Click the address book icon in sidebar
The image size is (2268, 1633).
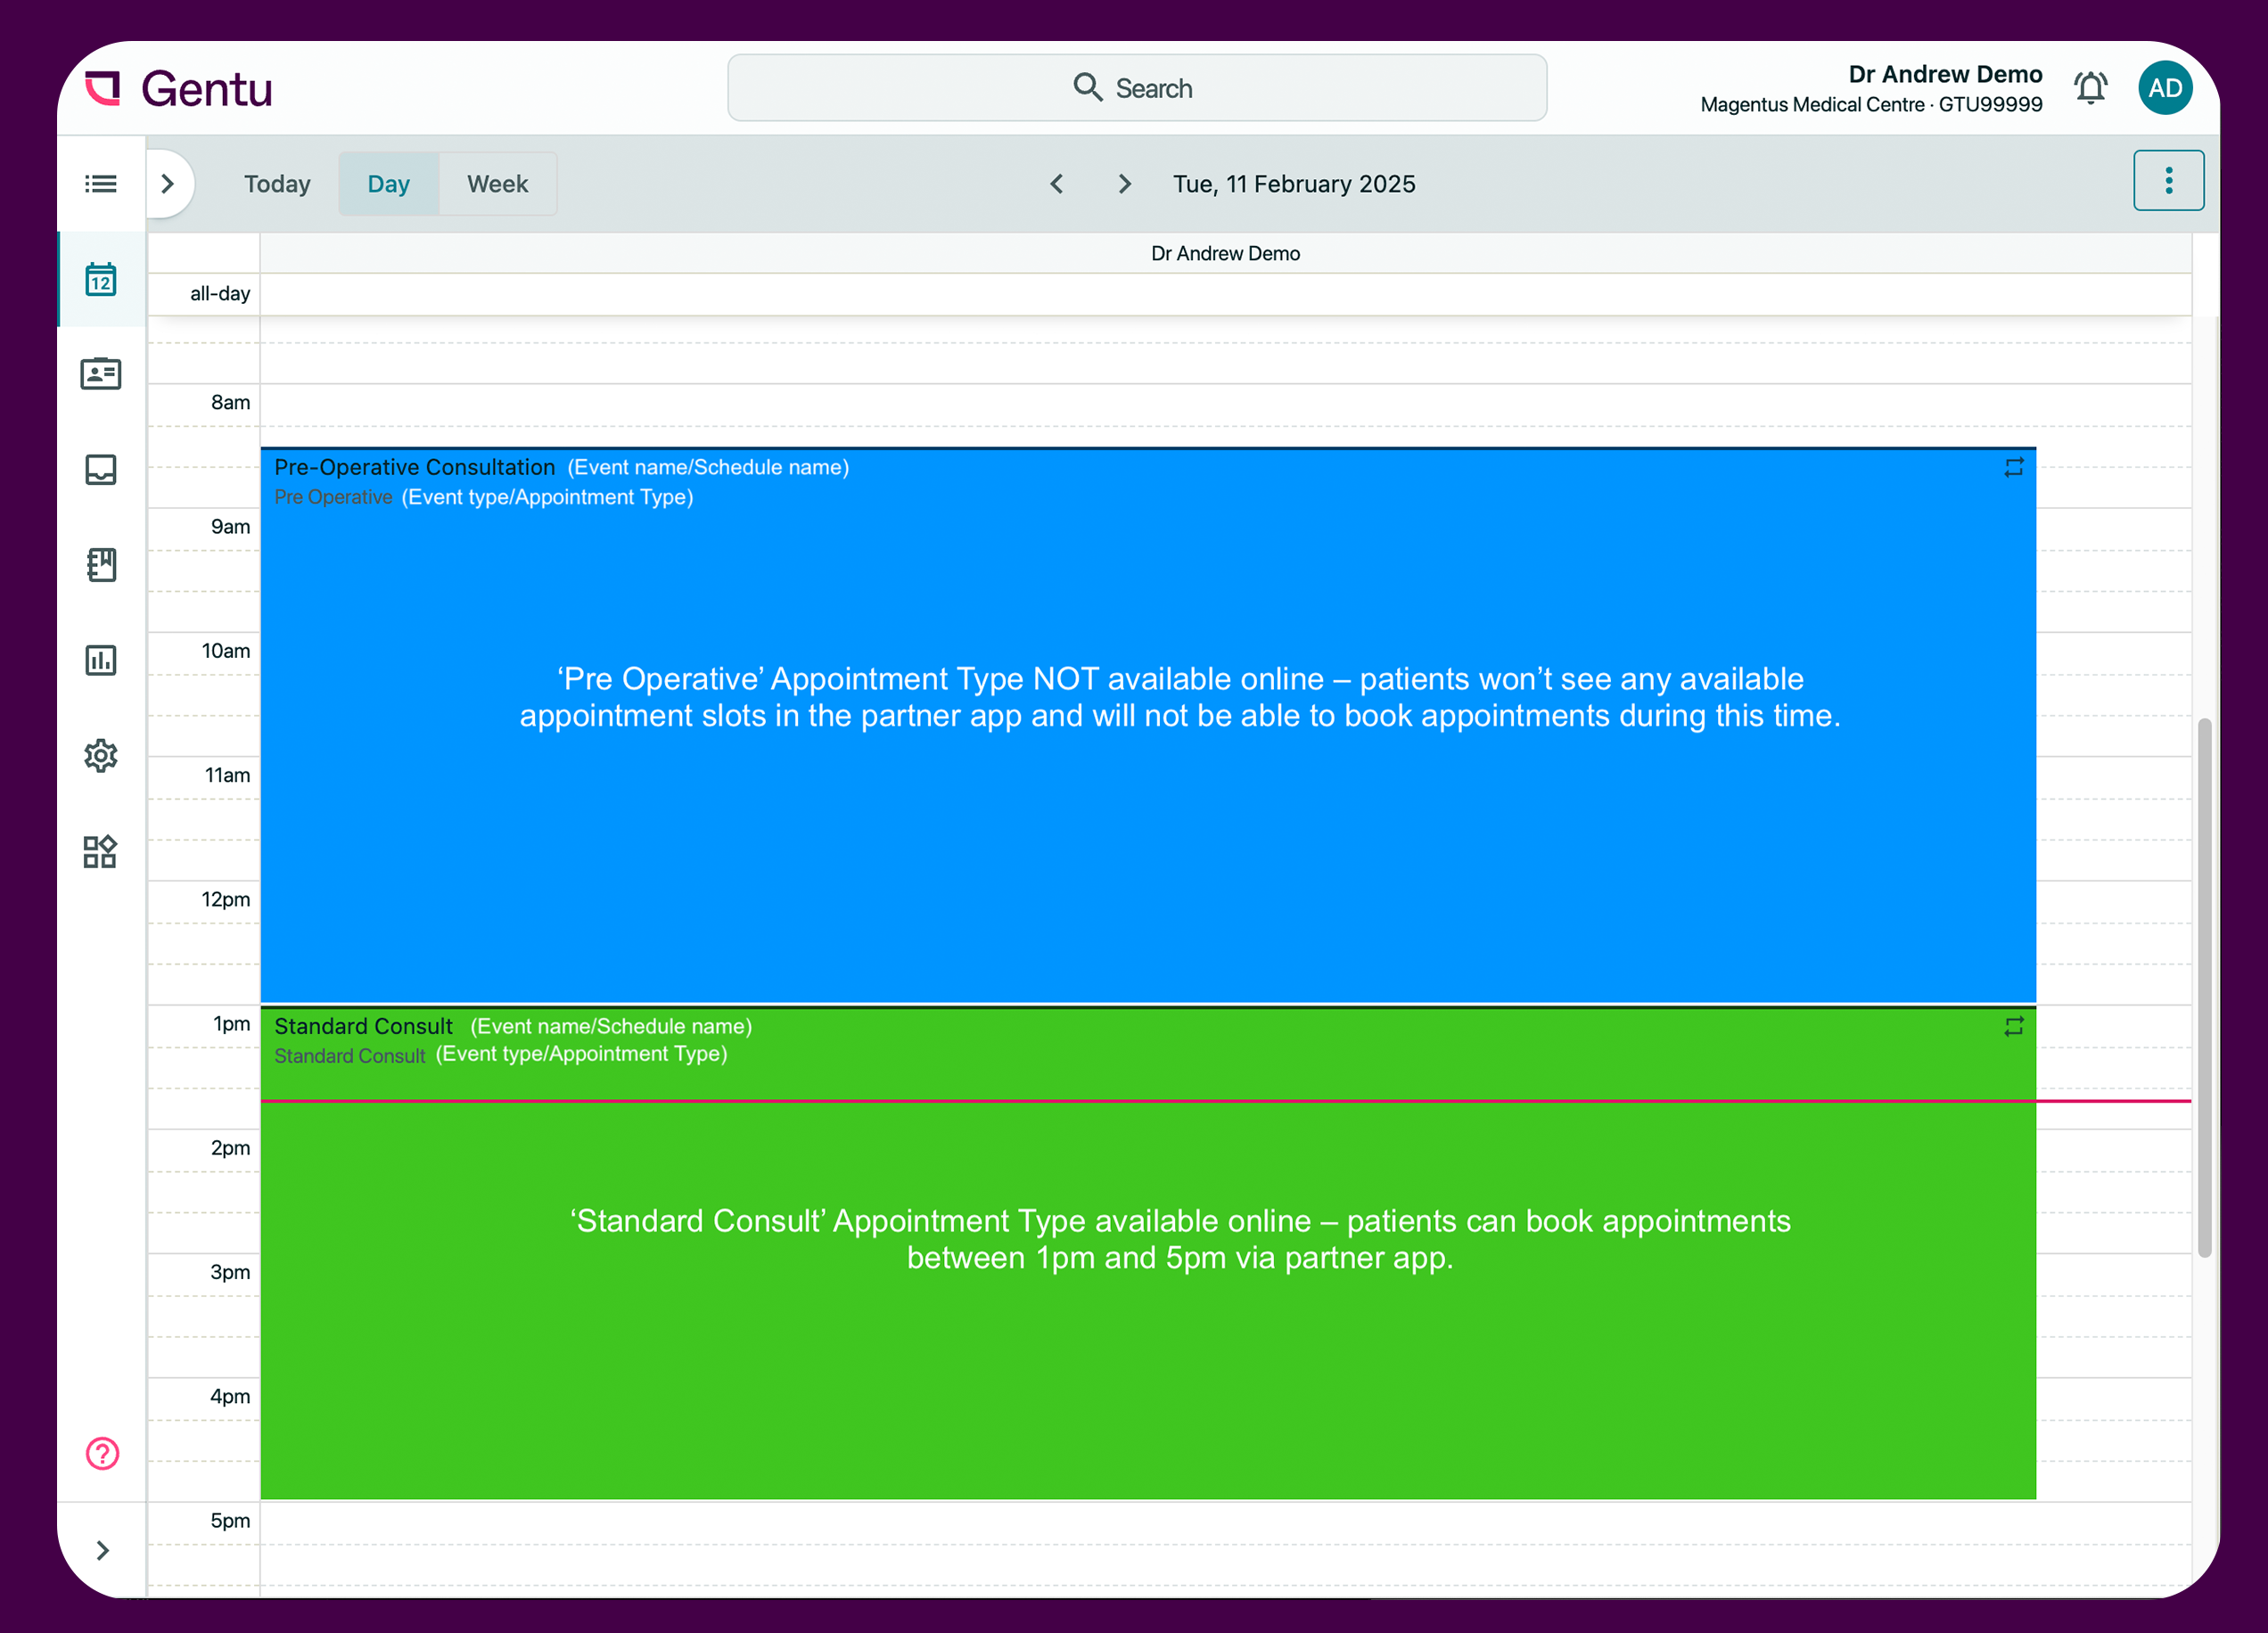click(x=100, y=565)
